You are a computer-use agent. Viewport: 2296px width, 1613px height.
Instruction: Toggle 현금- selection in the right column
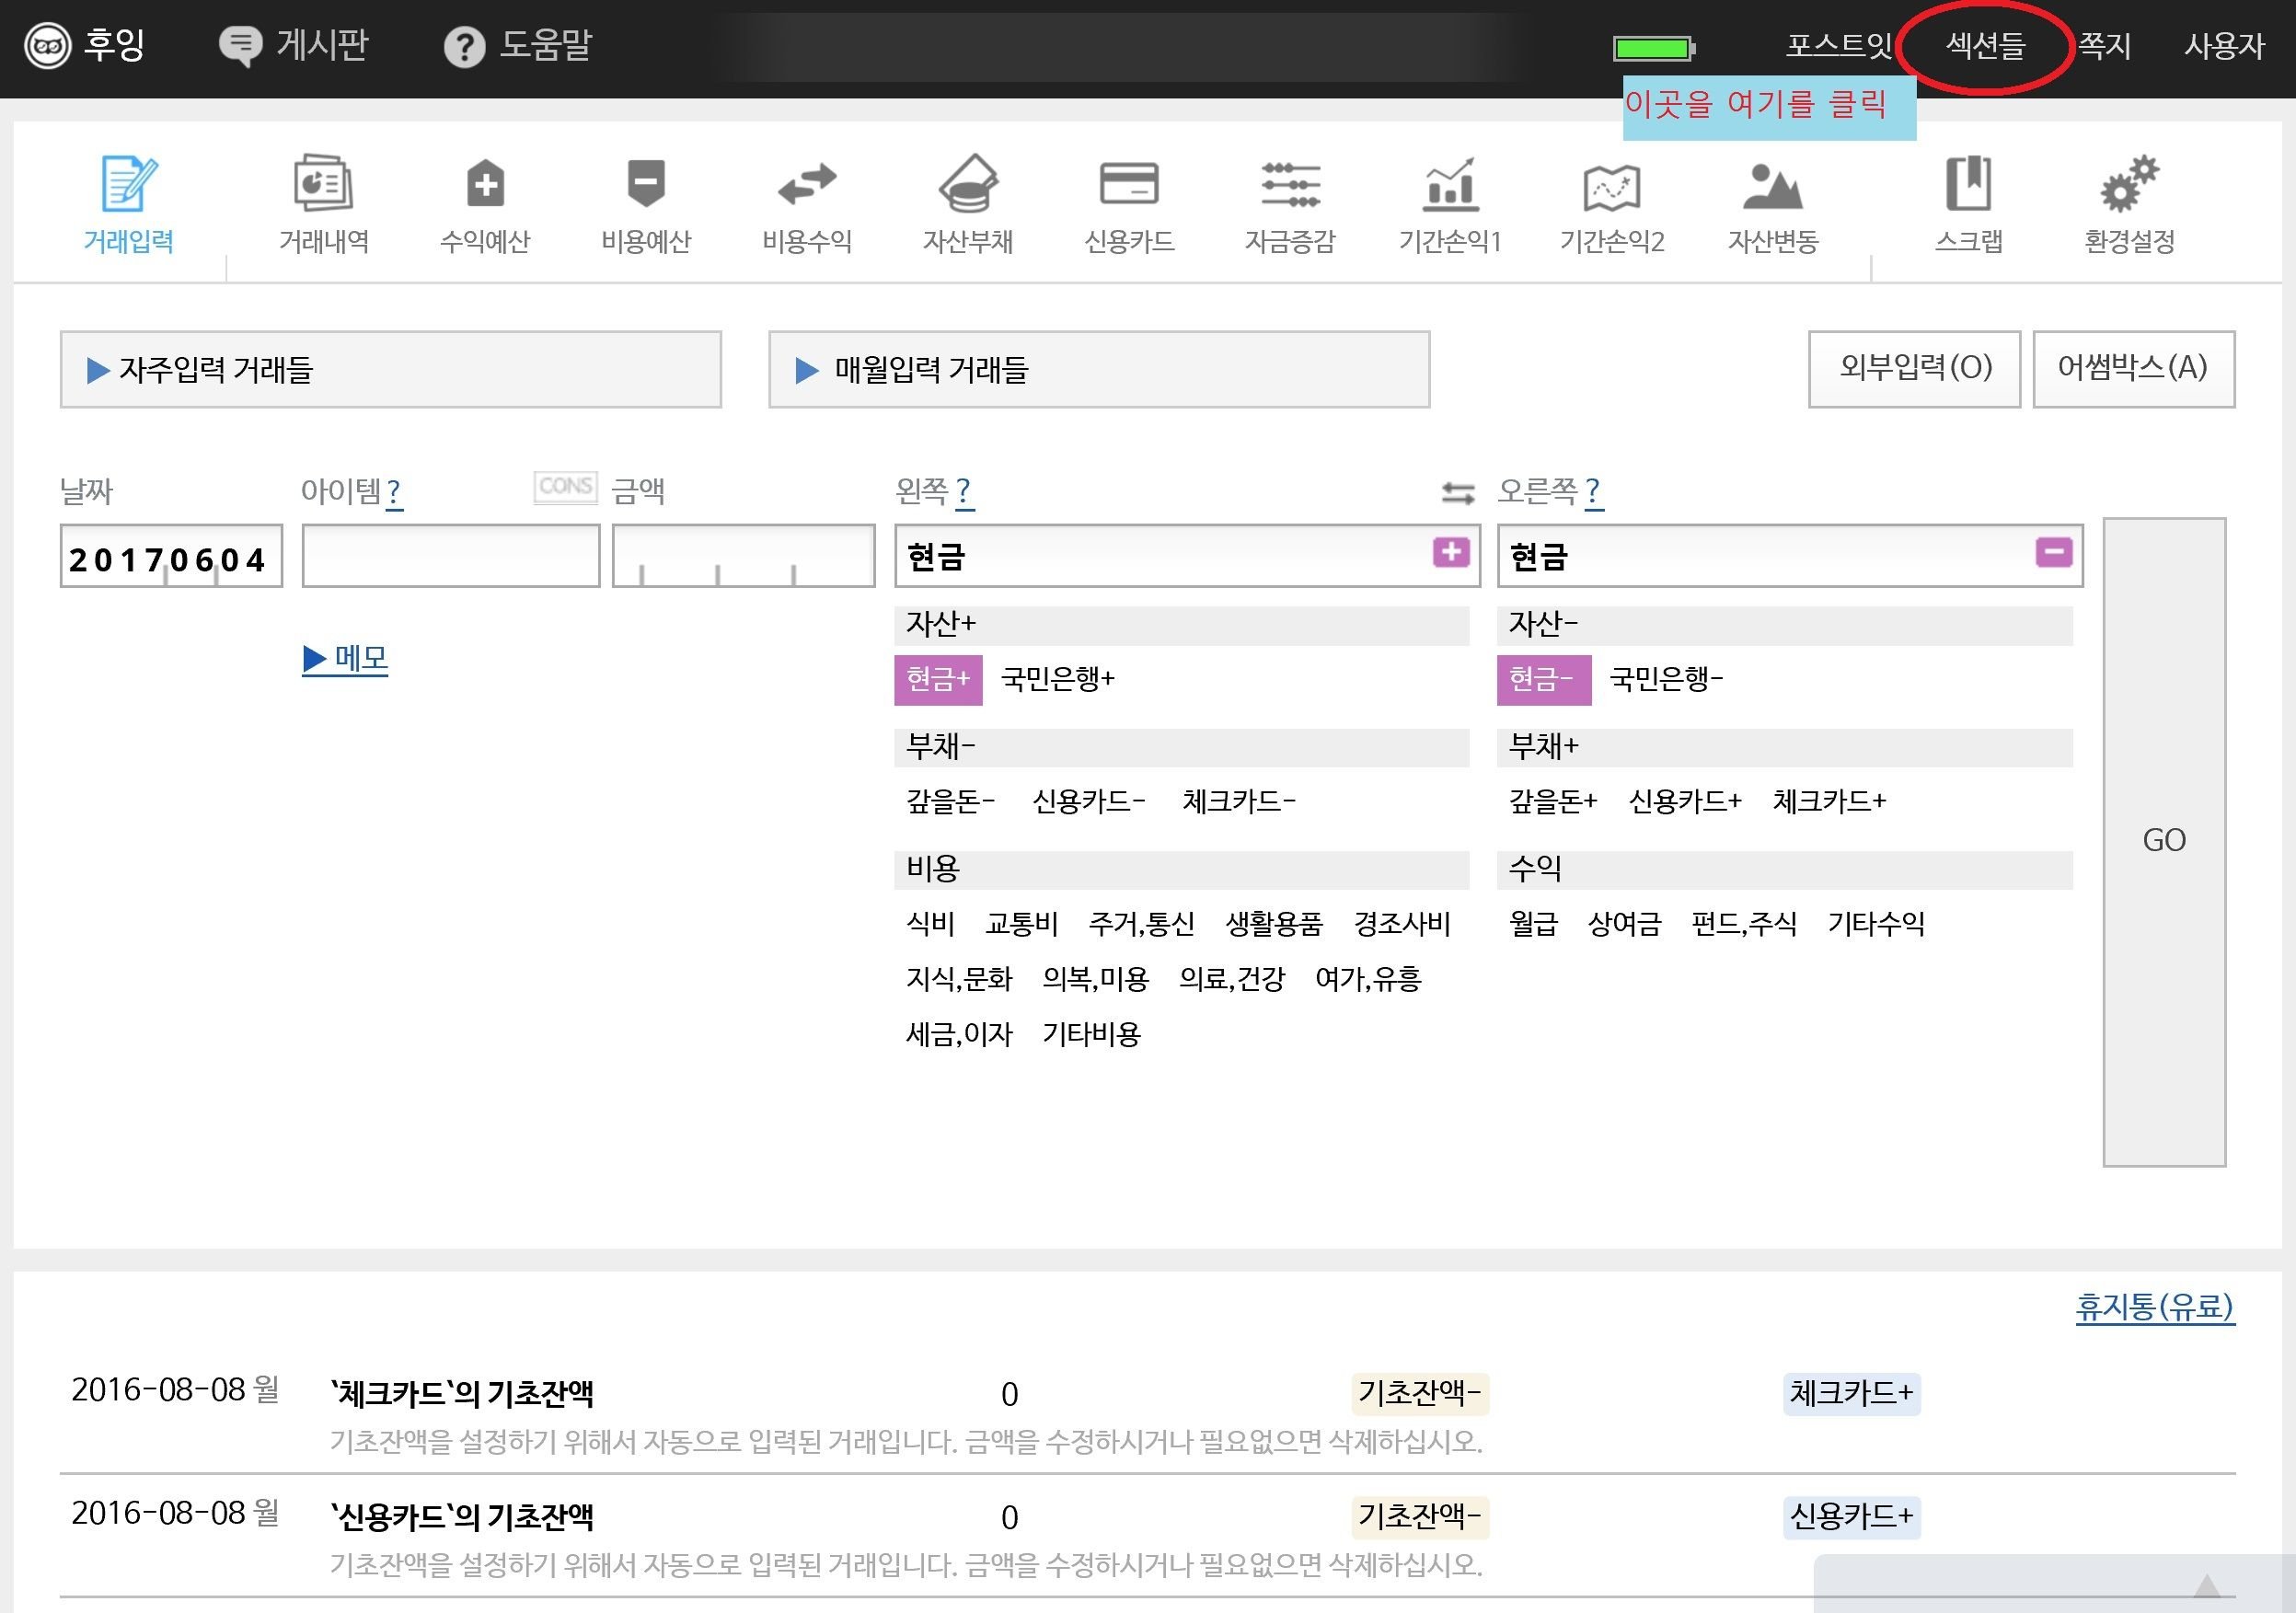[1544, 681]
